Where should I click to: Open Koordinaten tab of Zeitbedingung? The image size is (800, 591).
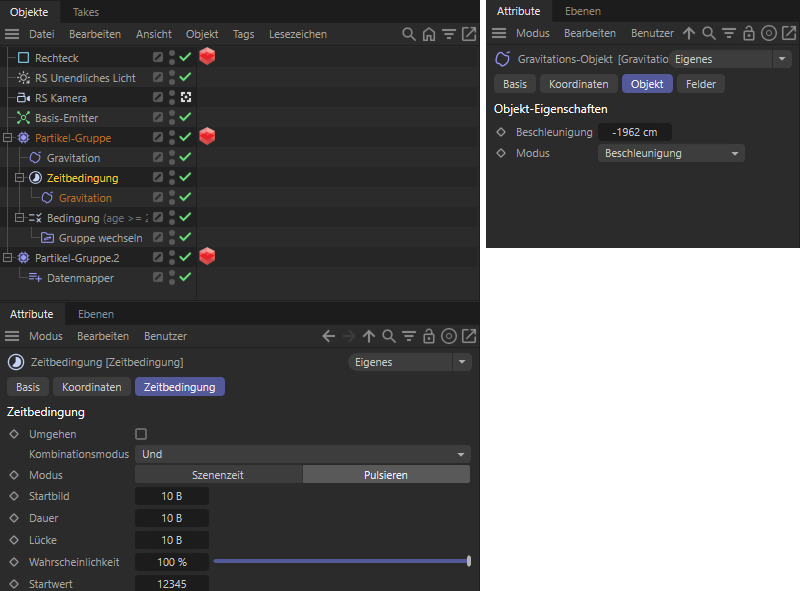tap(92, 387)
